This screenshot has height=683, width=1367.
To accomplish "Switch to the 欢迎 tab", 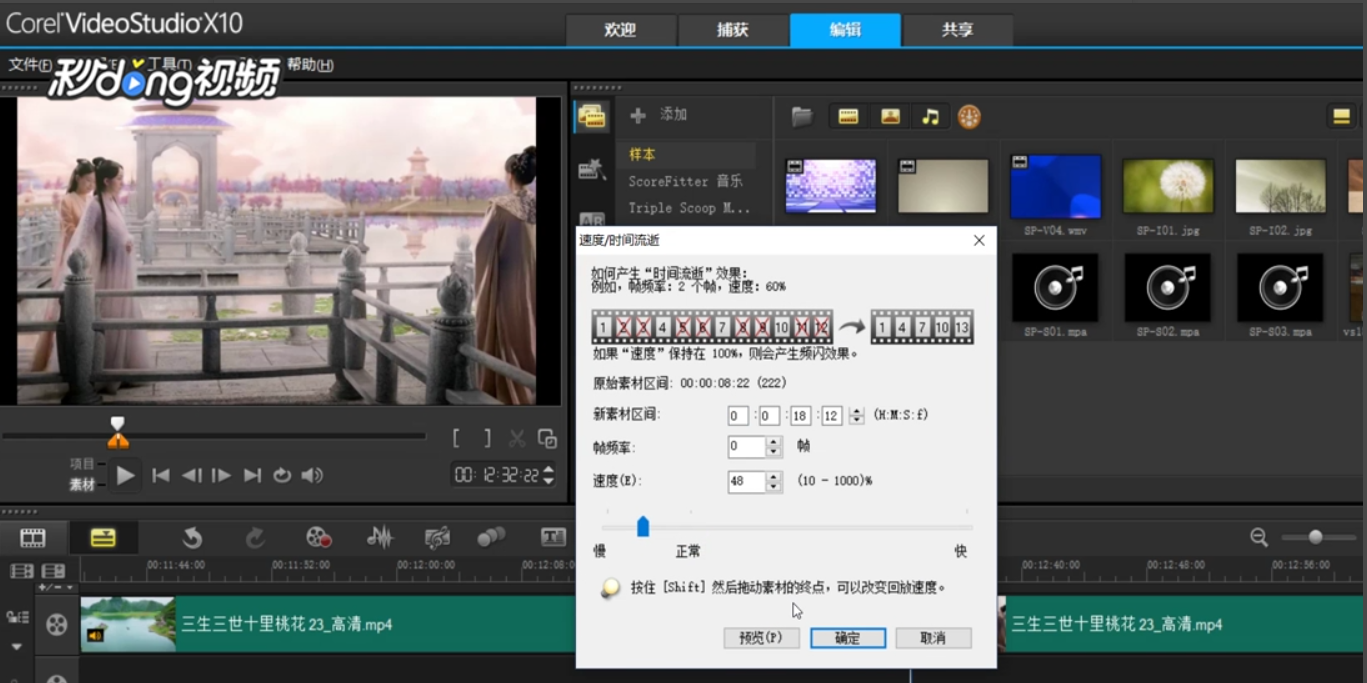I will [621, 30].
